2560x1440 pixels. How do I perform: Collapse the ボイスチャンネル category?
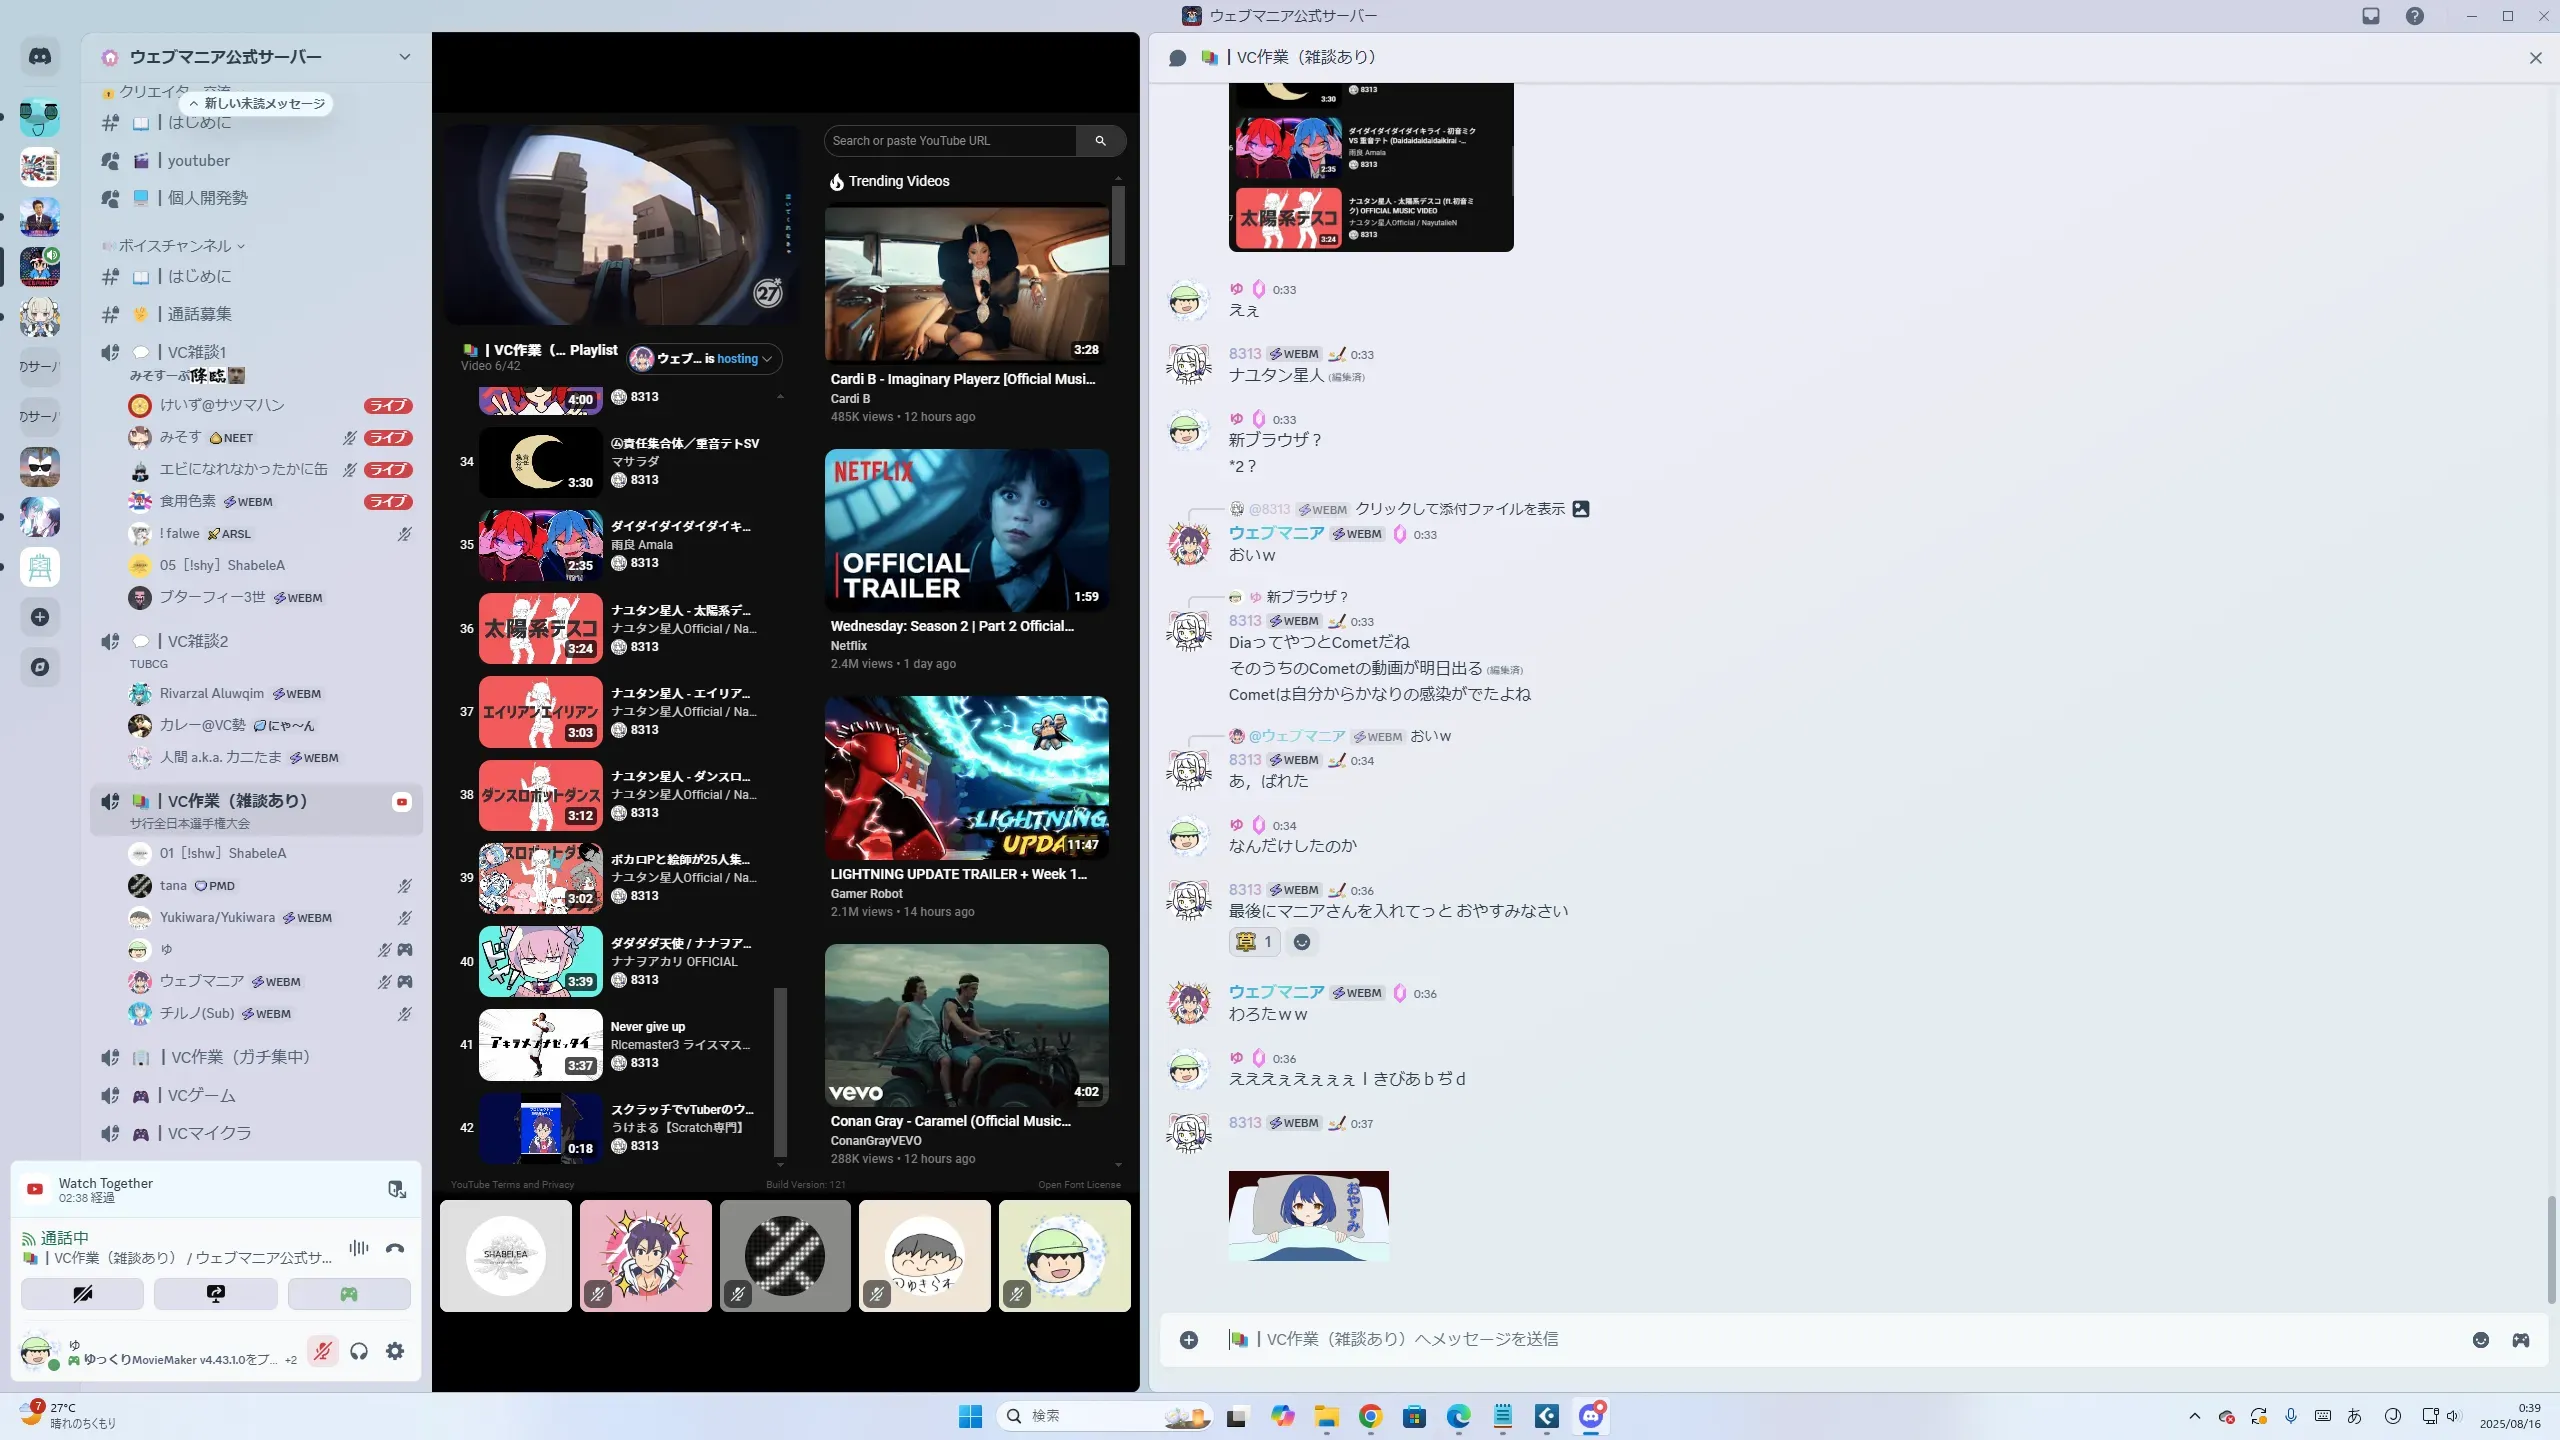175,245
